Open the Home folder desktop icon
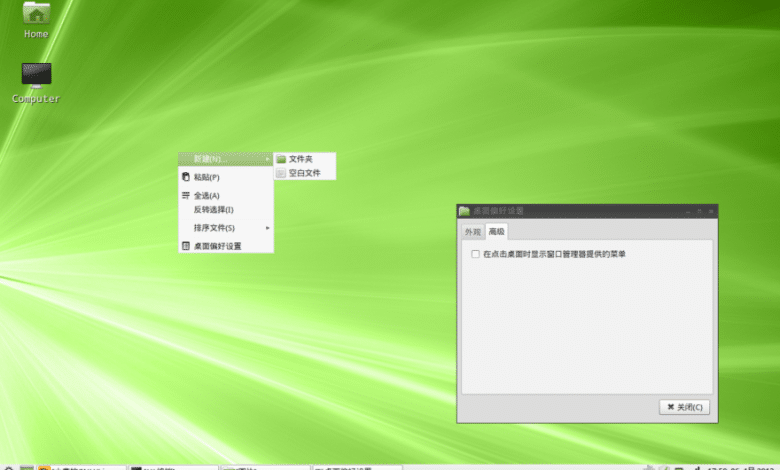780x470 pixels. 36,19
